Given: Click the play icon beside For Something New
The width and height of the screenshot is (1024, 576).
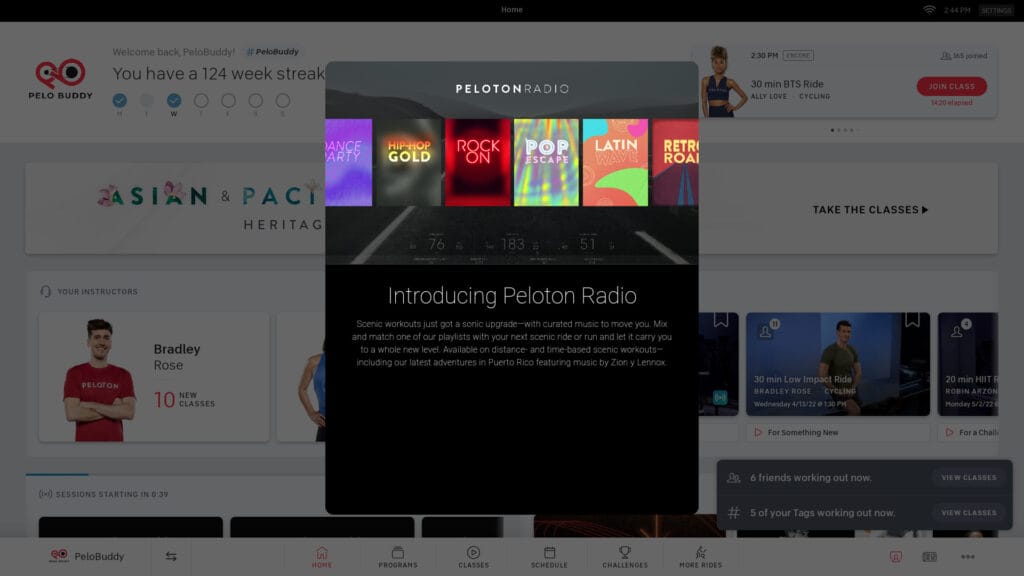Looking at the screenshot, I should click(758, 432).
